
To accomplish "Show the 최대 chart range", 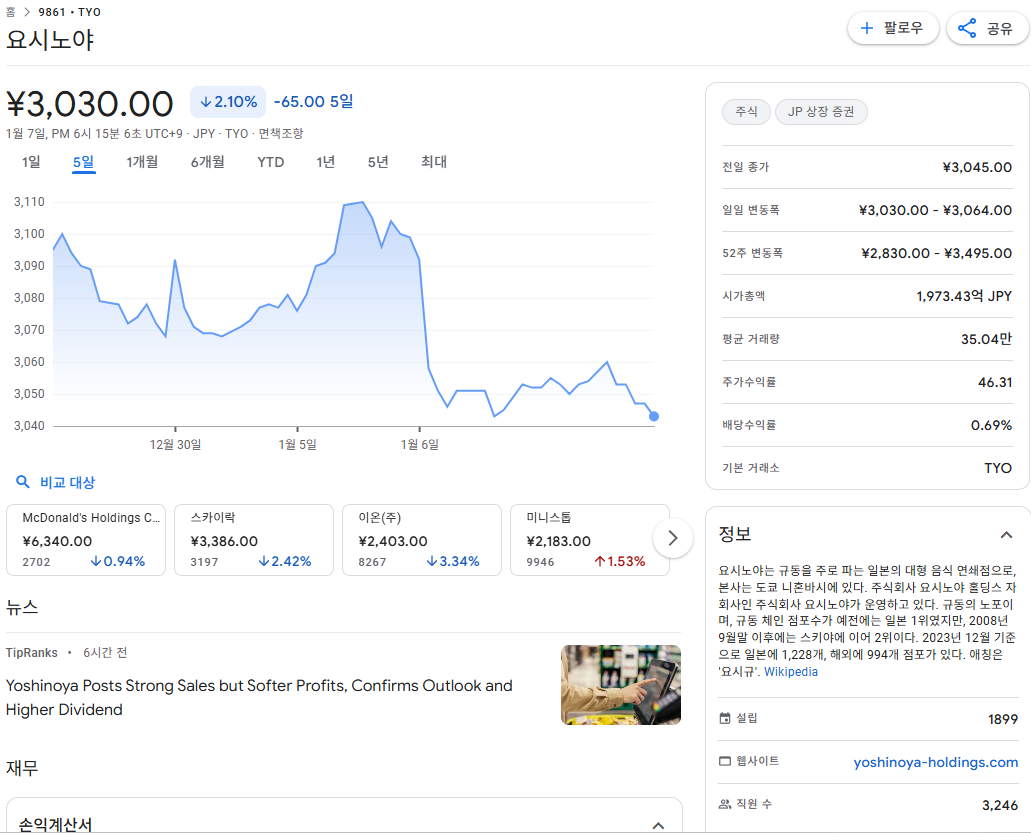I will (434, 162).
